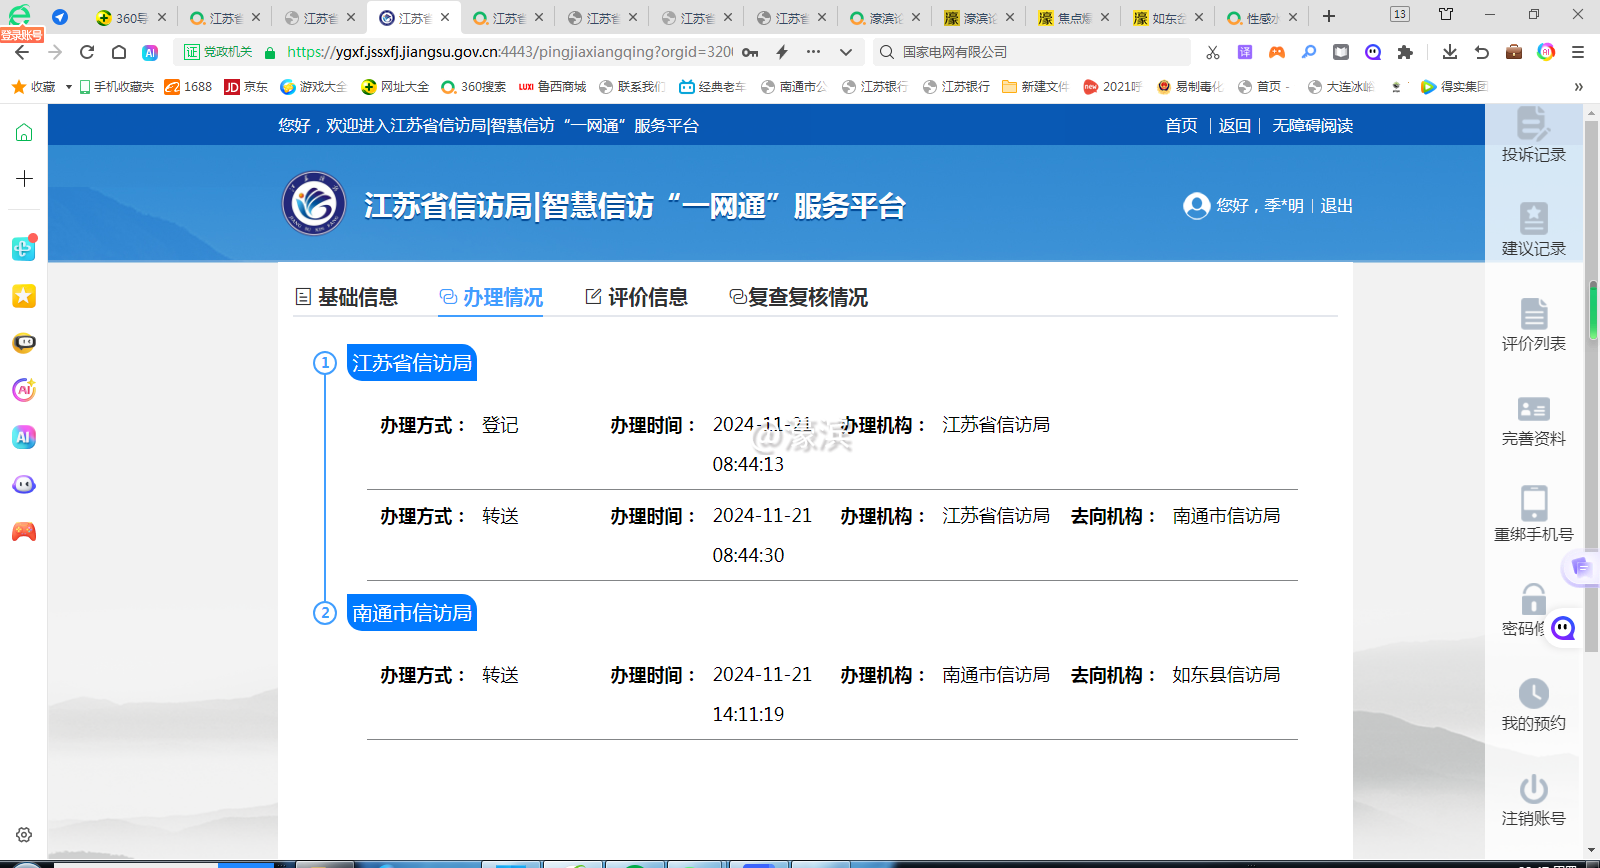This screenshot has width=1600, height=868.
Task: Click the URL address field
Action: point(509,52)
